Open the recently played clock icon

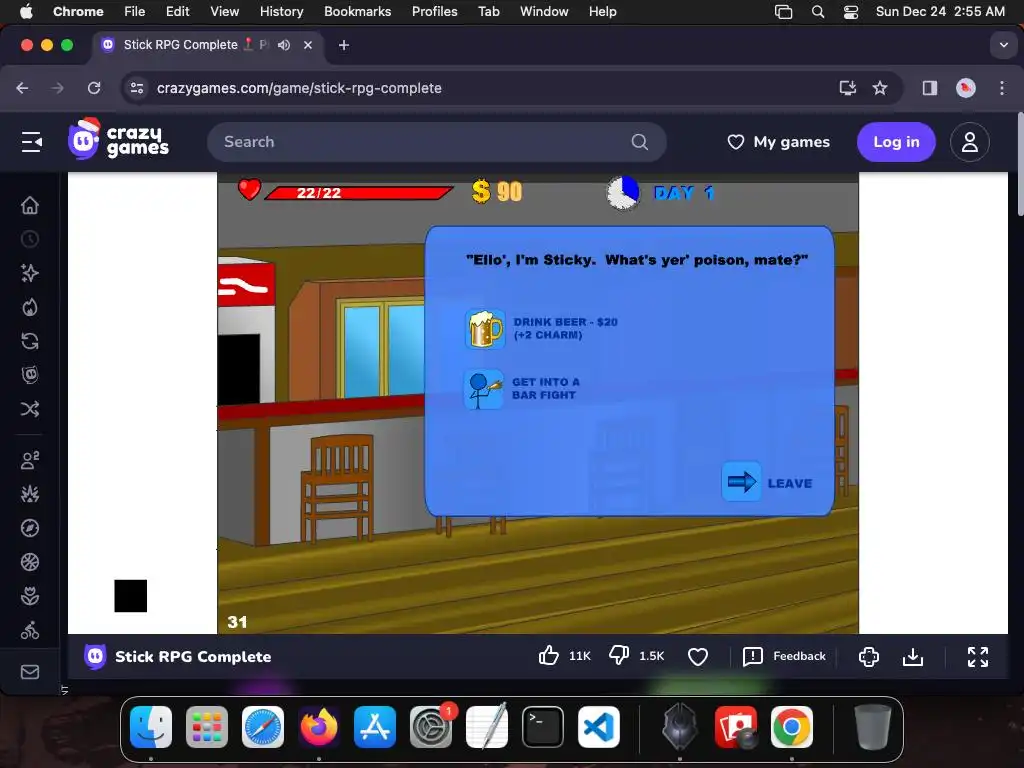coord(30,240)
